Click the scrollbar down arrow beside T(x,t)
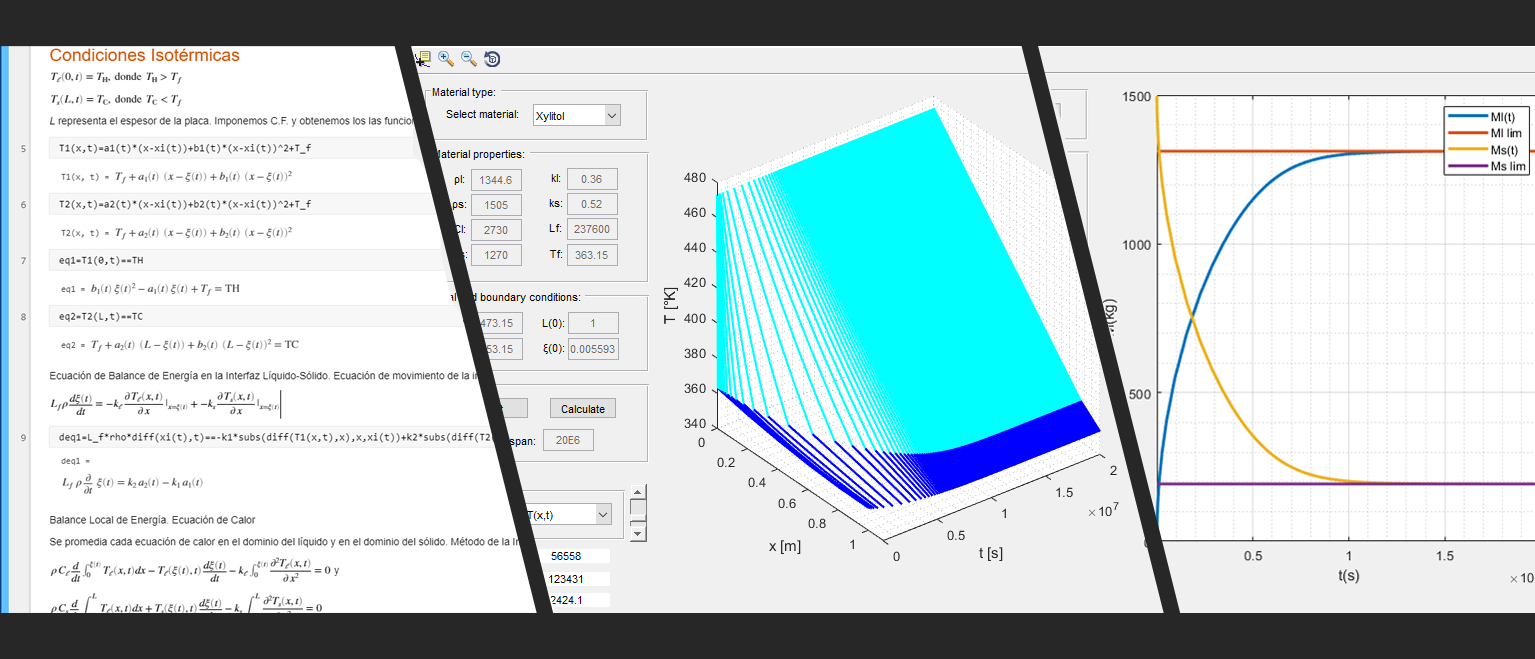The image size is (1535, 659). (x=637, y=535)
